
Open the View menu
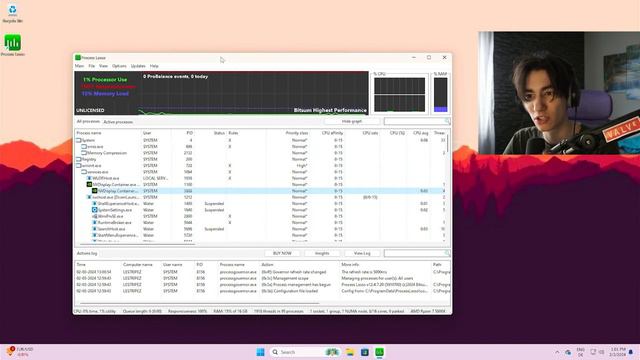pos(103,66)
